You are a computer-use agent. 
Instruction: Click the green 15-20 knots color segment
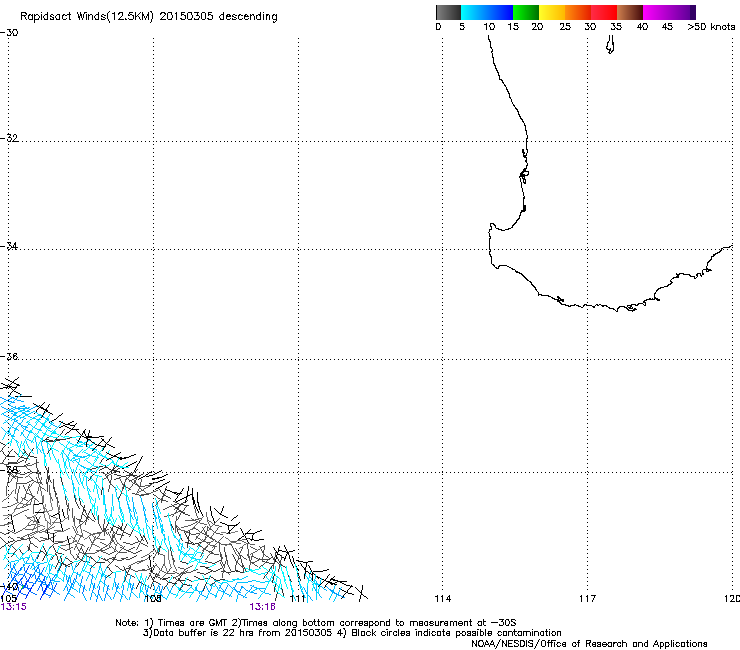pyautogui.click(x=526, y=12)
